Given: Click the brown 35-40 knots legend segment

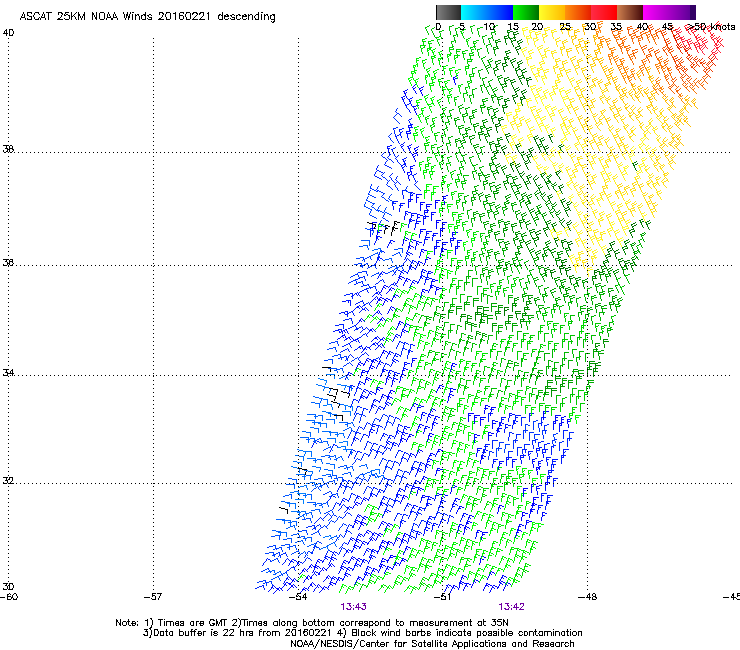Looking at the screenshot, I should (630, 12).
